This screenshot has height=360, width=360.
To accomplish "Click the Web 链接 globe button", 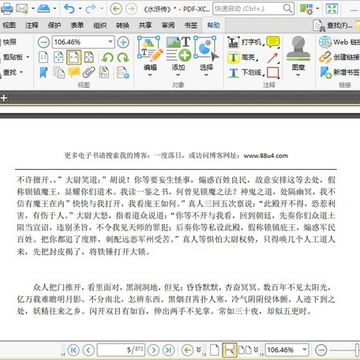I will click(x=339, y=42).
